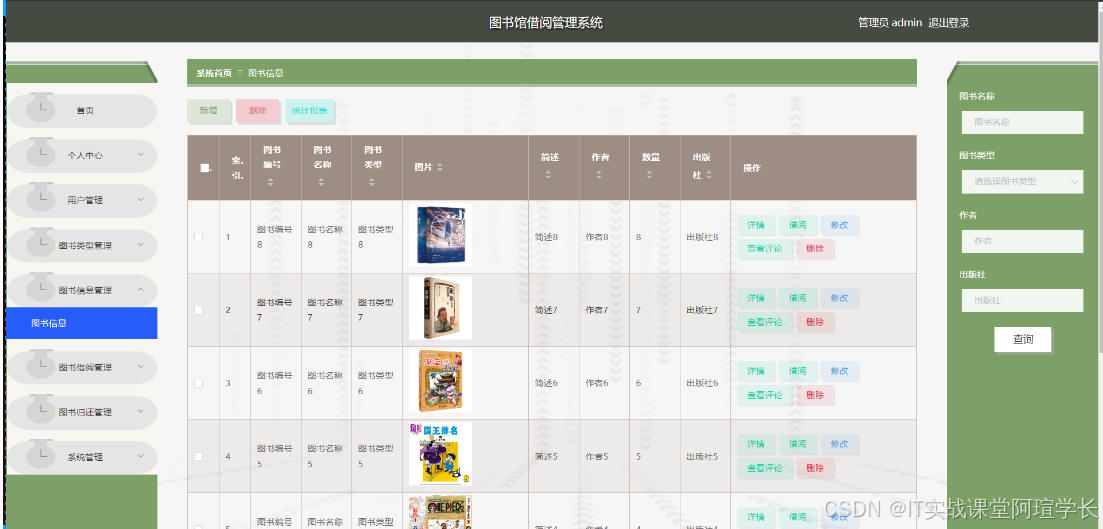Click the 新增 button
Viewport: 1103px width, 529px height.
(x=208, y=110)
